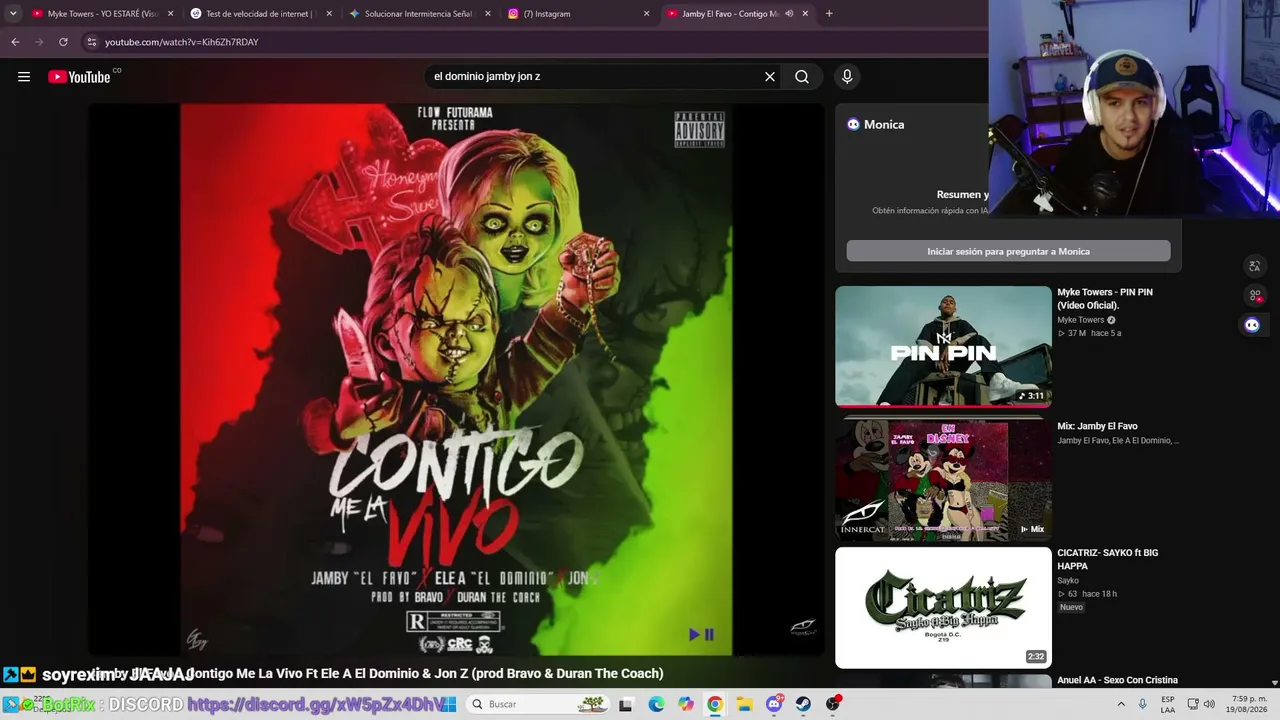The image size is (1280, 720).
Task: Click the Windows taskbar search box
Action: pyautogui.click(x=537, y=704)
